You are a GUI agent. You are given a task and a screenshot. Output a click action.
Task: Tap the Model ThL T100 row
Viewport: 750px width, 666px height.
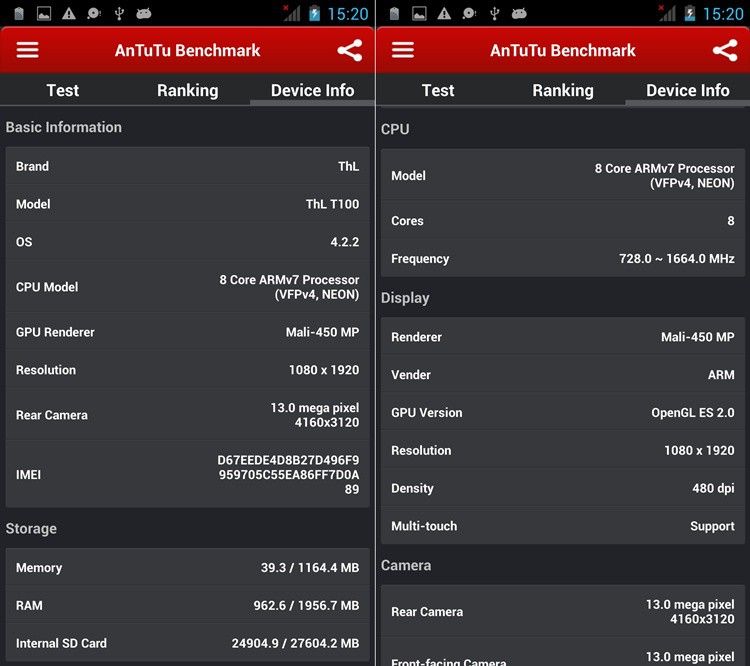(188, 204)
